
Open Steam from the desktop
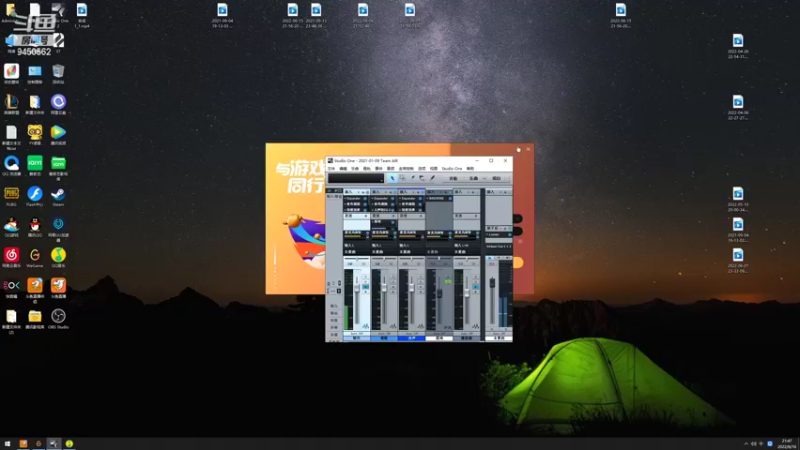click(58, 196)
